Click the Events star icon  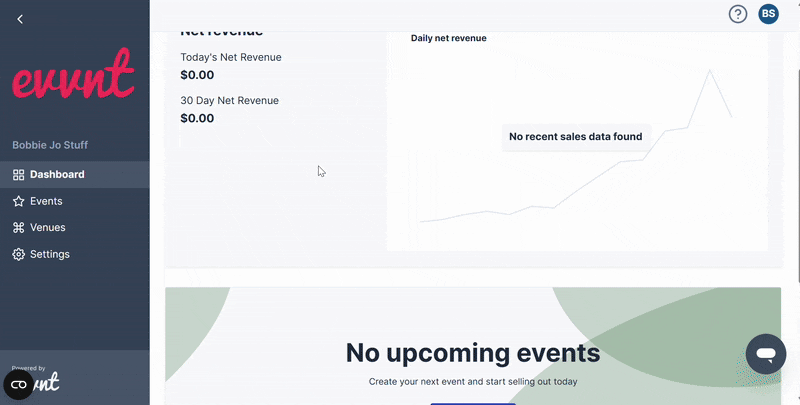click(x=18, y=201)
